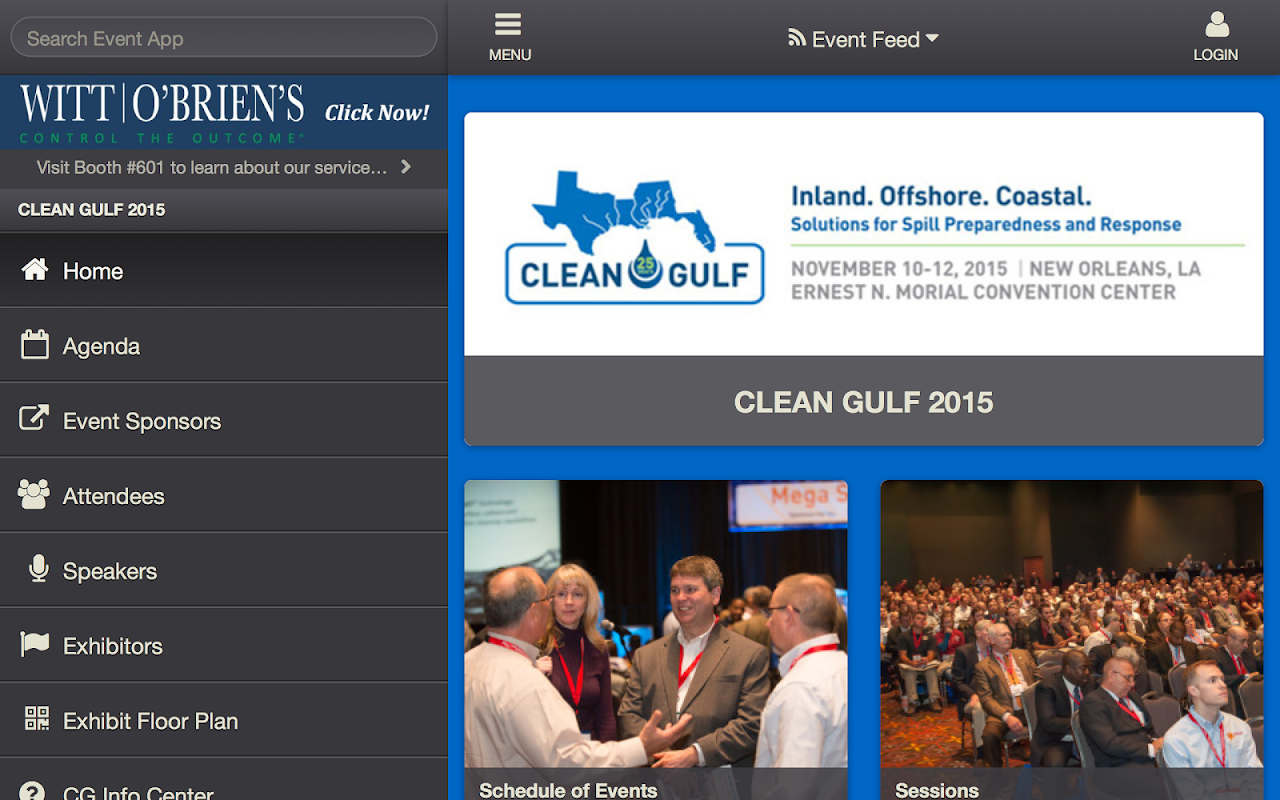Click the Clean Gulf logo banner image
Viewport: 1280px width, 800px height.
pos(864,234)
